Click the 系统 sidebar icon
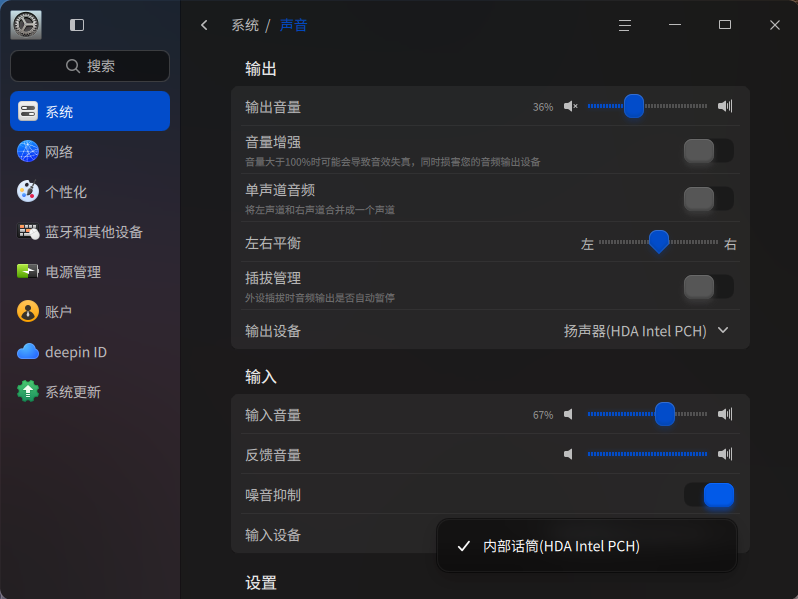 coord(28,111)
